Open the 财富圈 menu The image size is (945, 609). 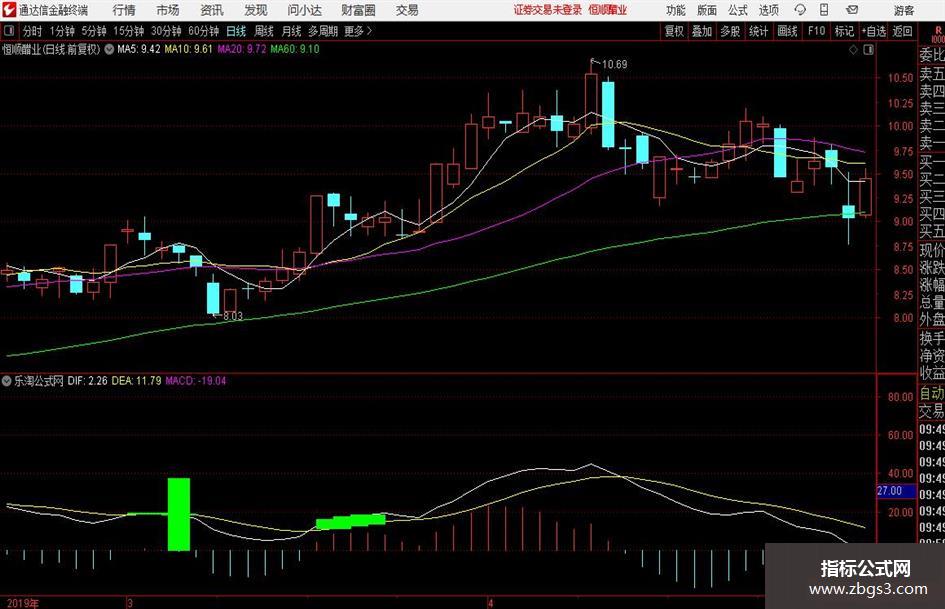pos(358,10)
